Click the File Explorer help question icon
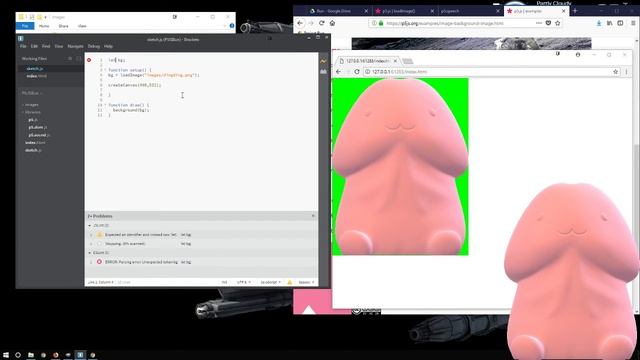This screenshot has width=640, height=360. 232,26
